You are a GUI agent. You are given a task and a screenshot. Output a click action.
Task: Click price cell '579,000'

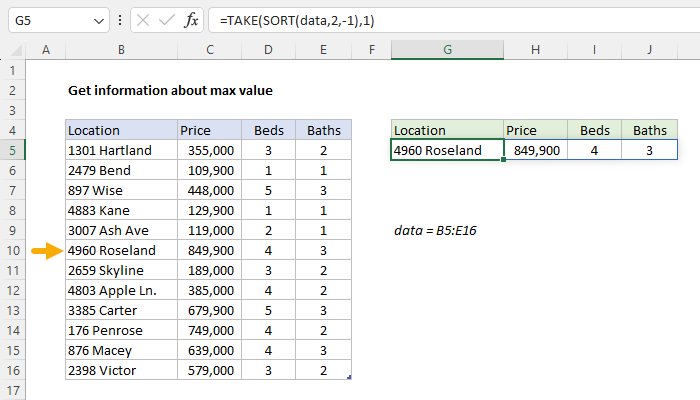209,370
